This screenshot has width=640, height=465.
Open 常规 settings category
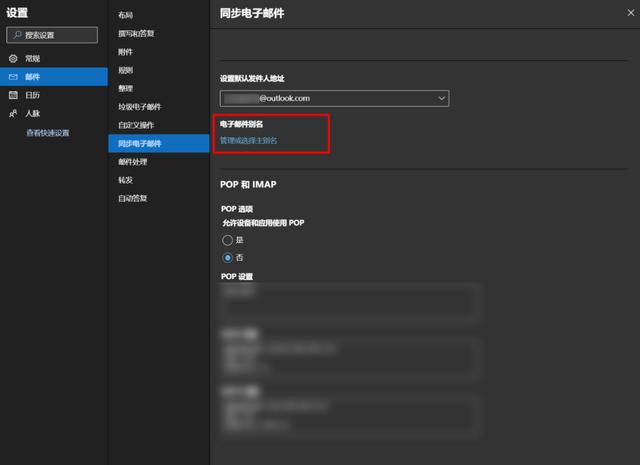pyautogui.click(x=54, y=58)
